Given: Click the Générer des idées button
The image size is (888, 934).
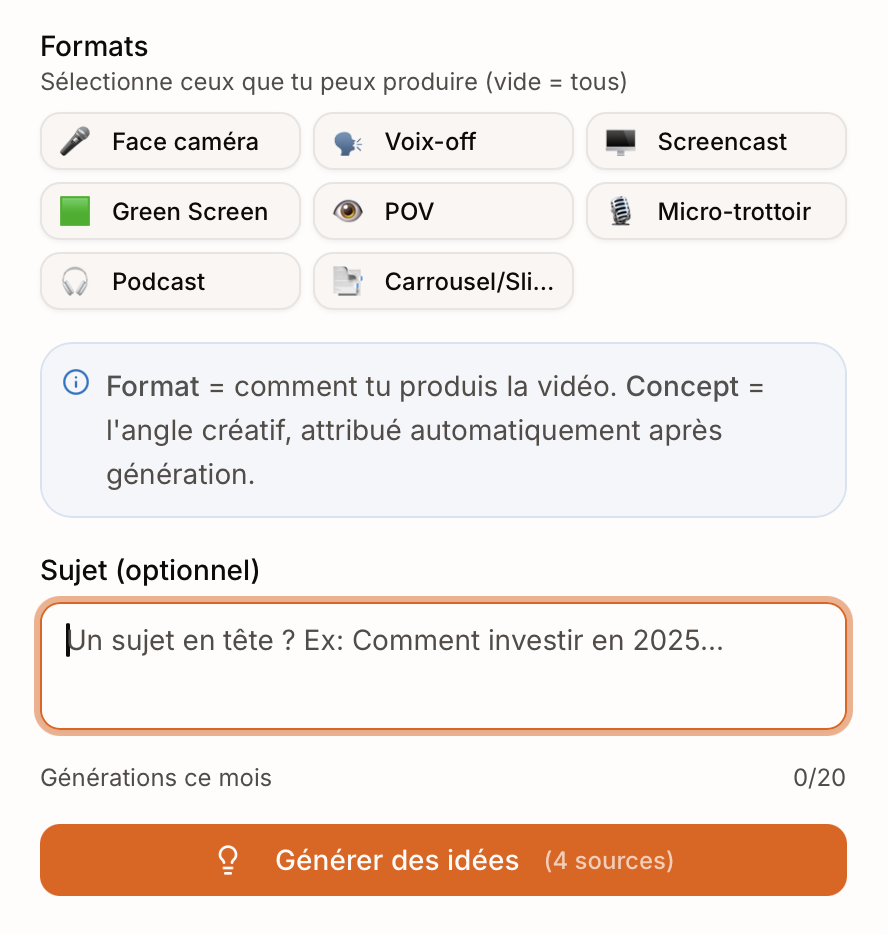Looking at the screenshot, I should pos(443,860).
